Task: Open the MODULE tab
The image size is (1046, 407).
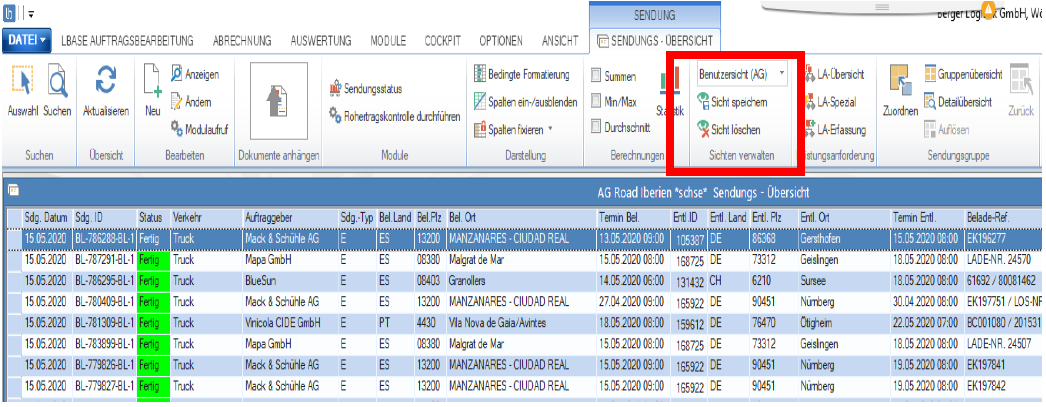Action: [388, 41]
